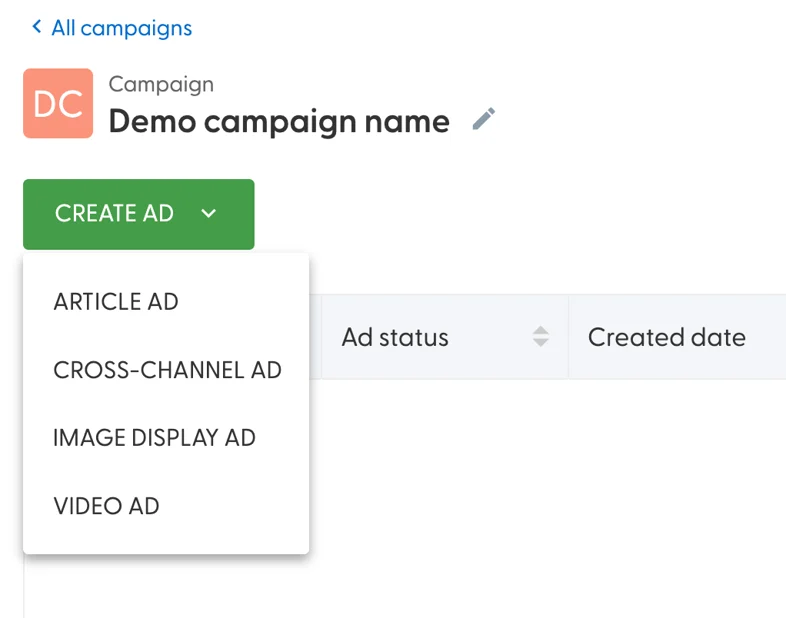Screen dimensions: 786x618
Task: Click the Created date column header
Action: (x=677, y=337)
